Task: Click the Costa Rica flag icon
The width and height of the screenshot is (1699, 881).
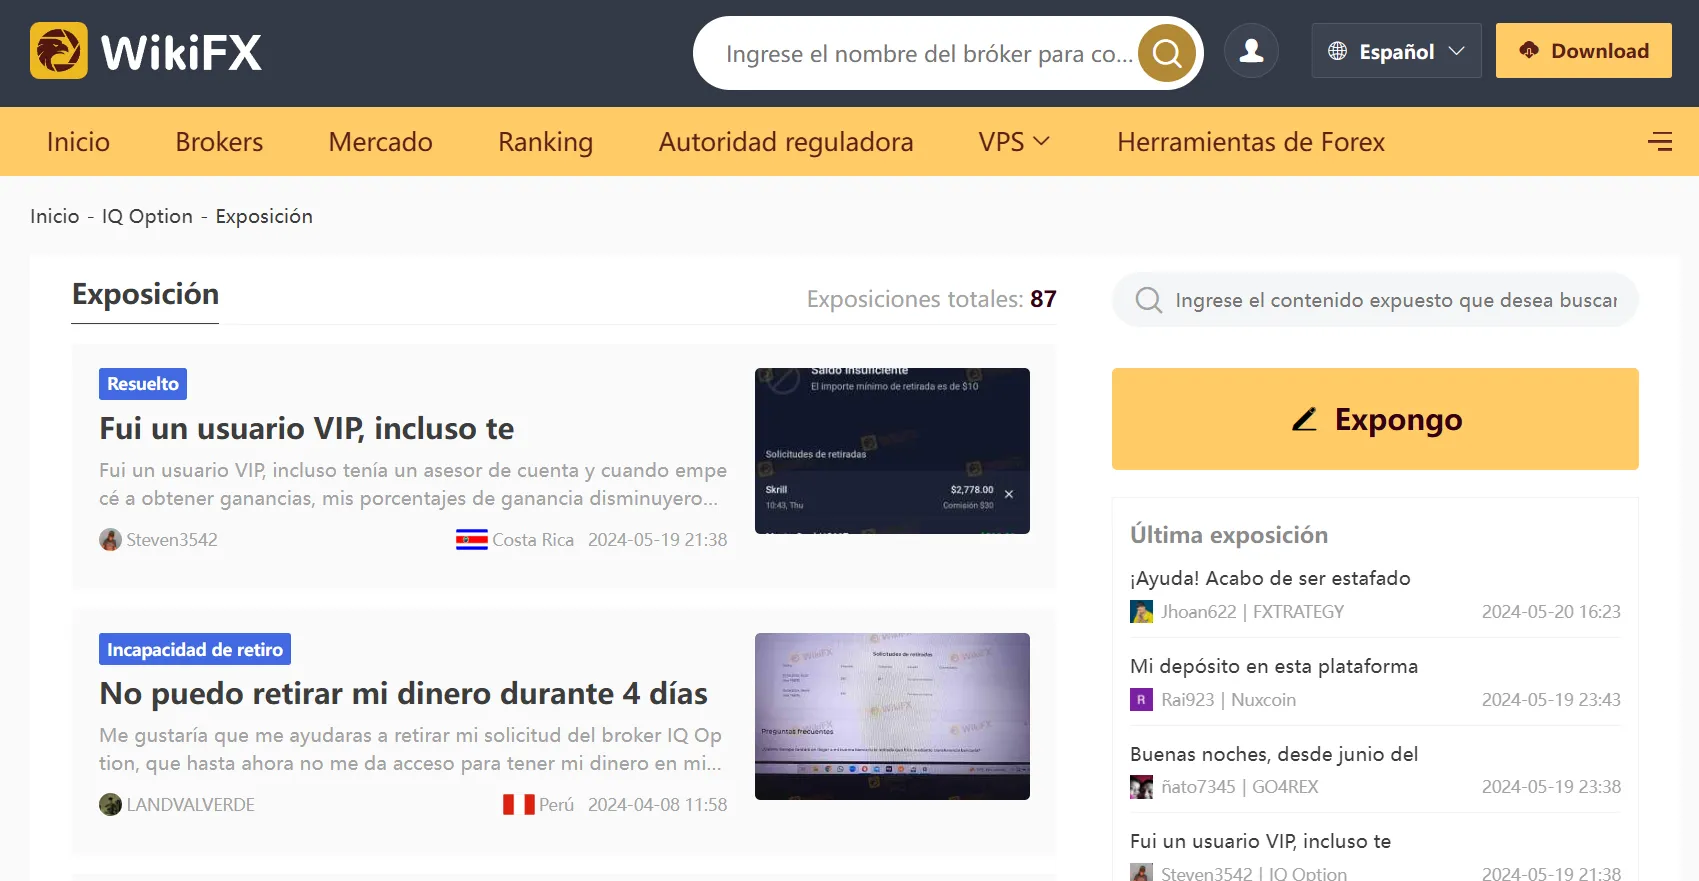Action: click(x=472, y=540)
